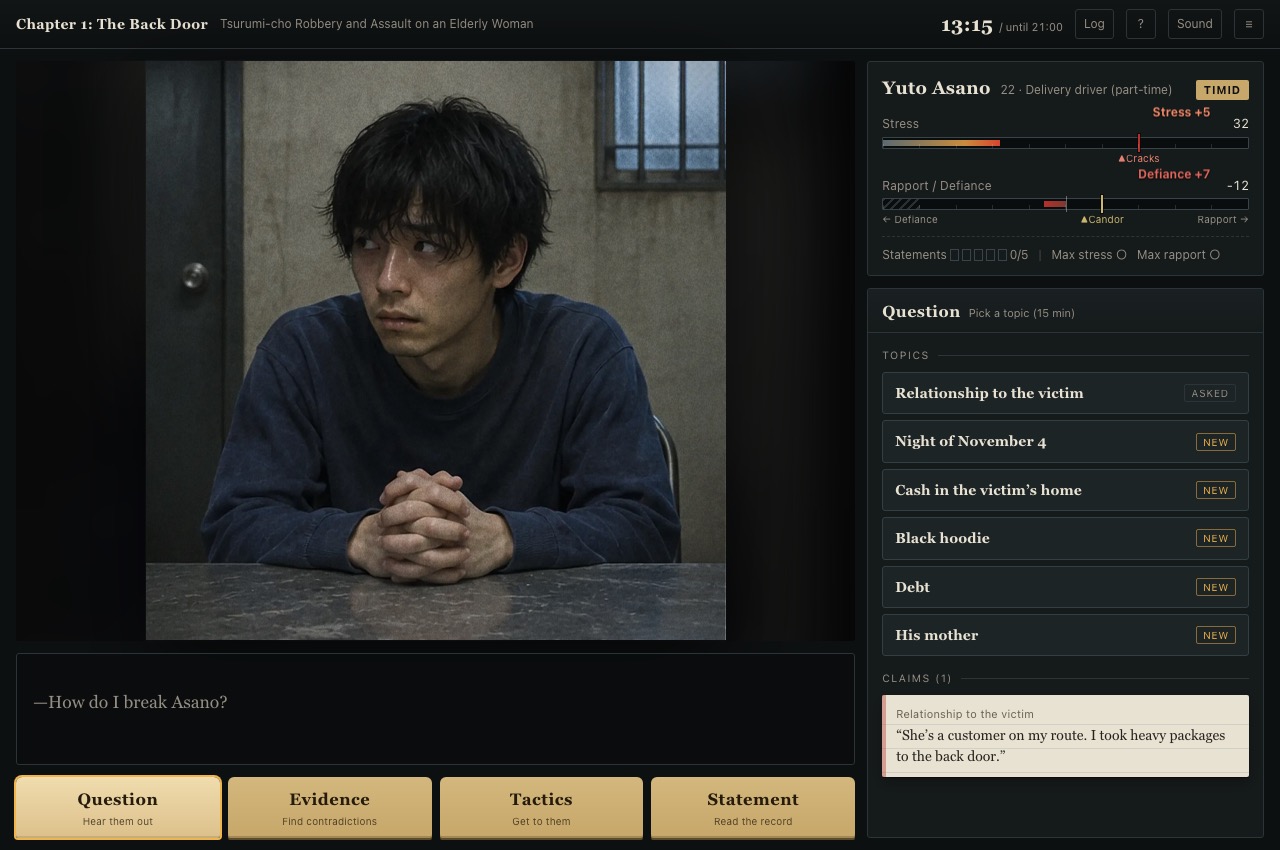Click the Rapport / Defiance meter bar

tap(1065, 204)
